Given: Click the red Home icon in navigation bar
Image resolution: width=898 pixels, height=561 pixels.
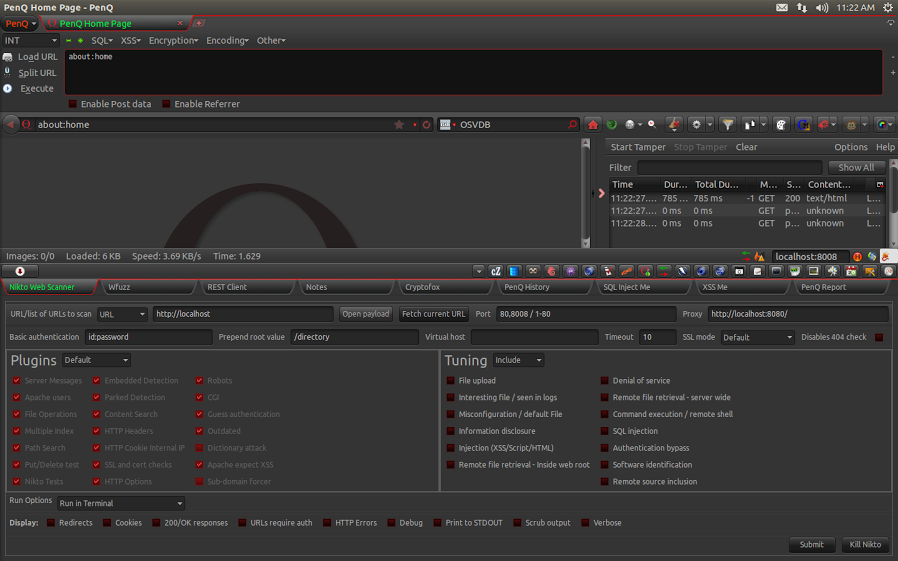Looking at the screenshot, I should coord(593,124).
